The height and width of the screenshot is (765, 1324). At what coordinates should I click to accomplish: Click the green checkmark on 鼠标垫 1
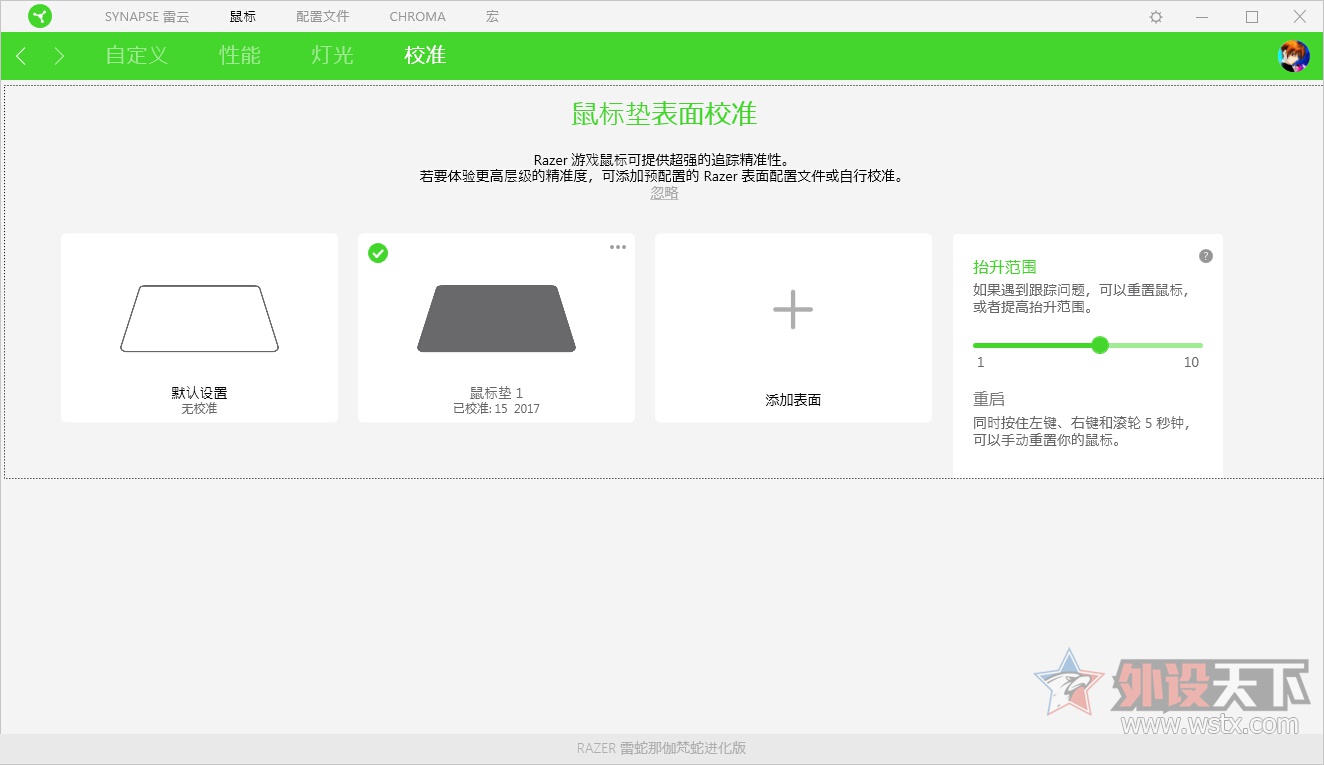click(378, 253)
